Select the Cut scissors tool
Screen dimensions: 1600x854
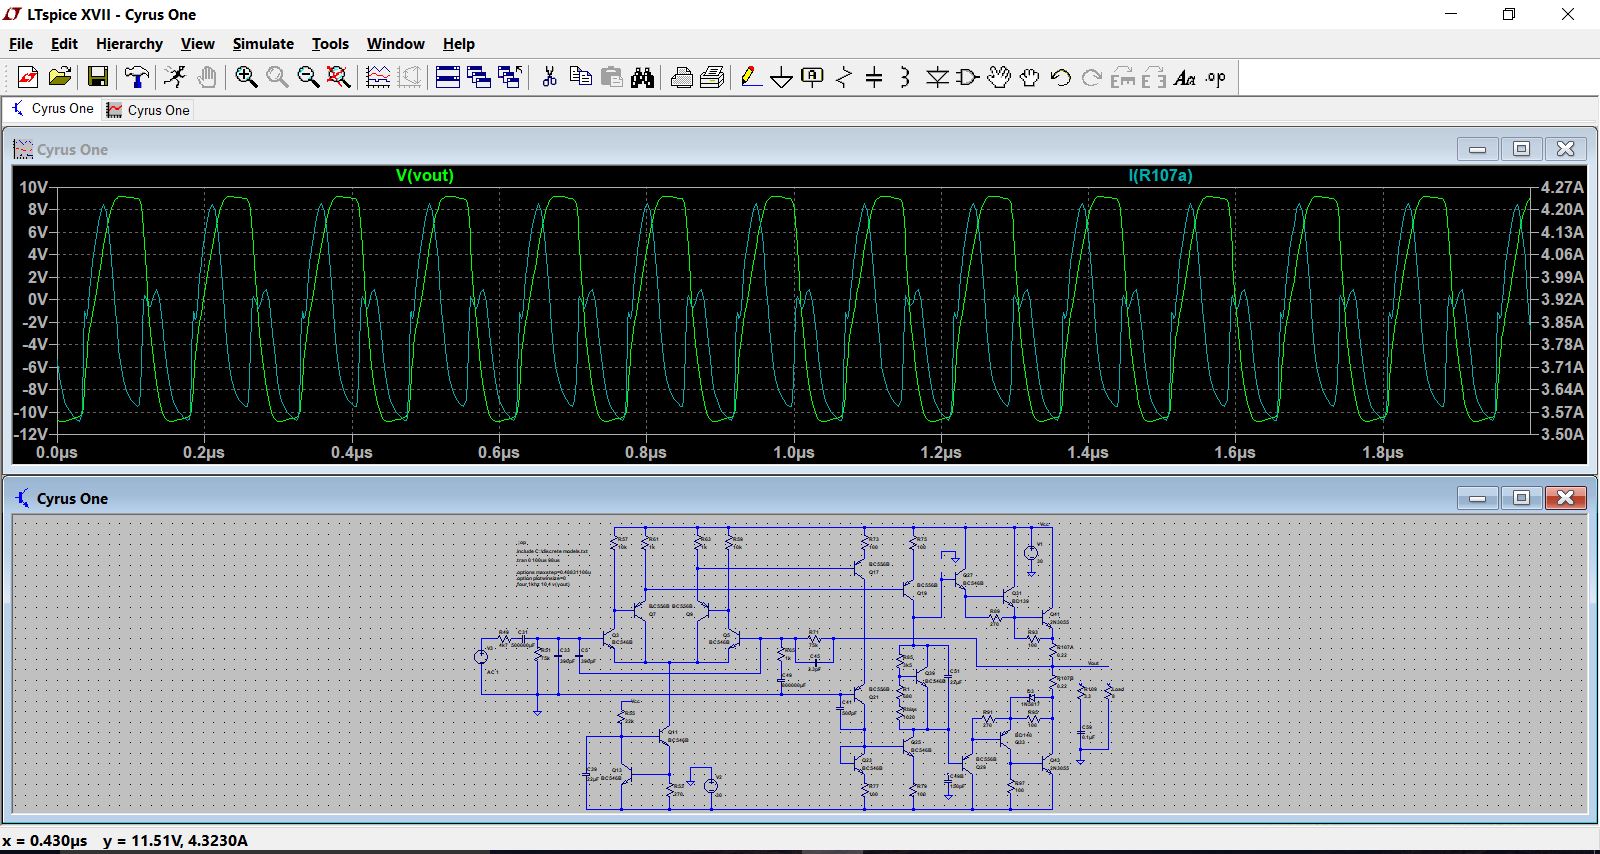coord(549,77)
